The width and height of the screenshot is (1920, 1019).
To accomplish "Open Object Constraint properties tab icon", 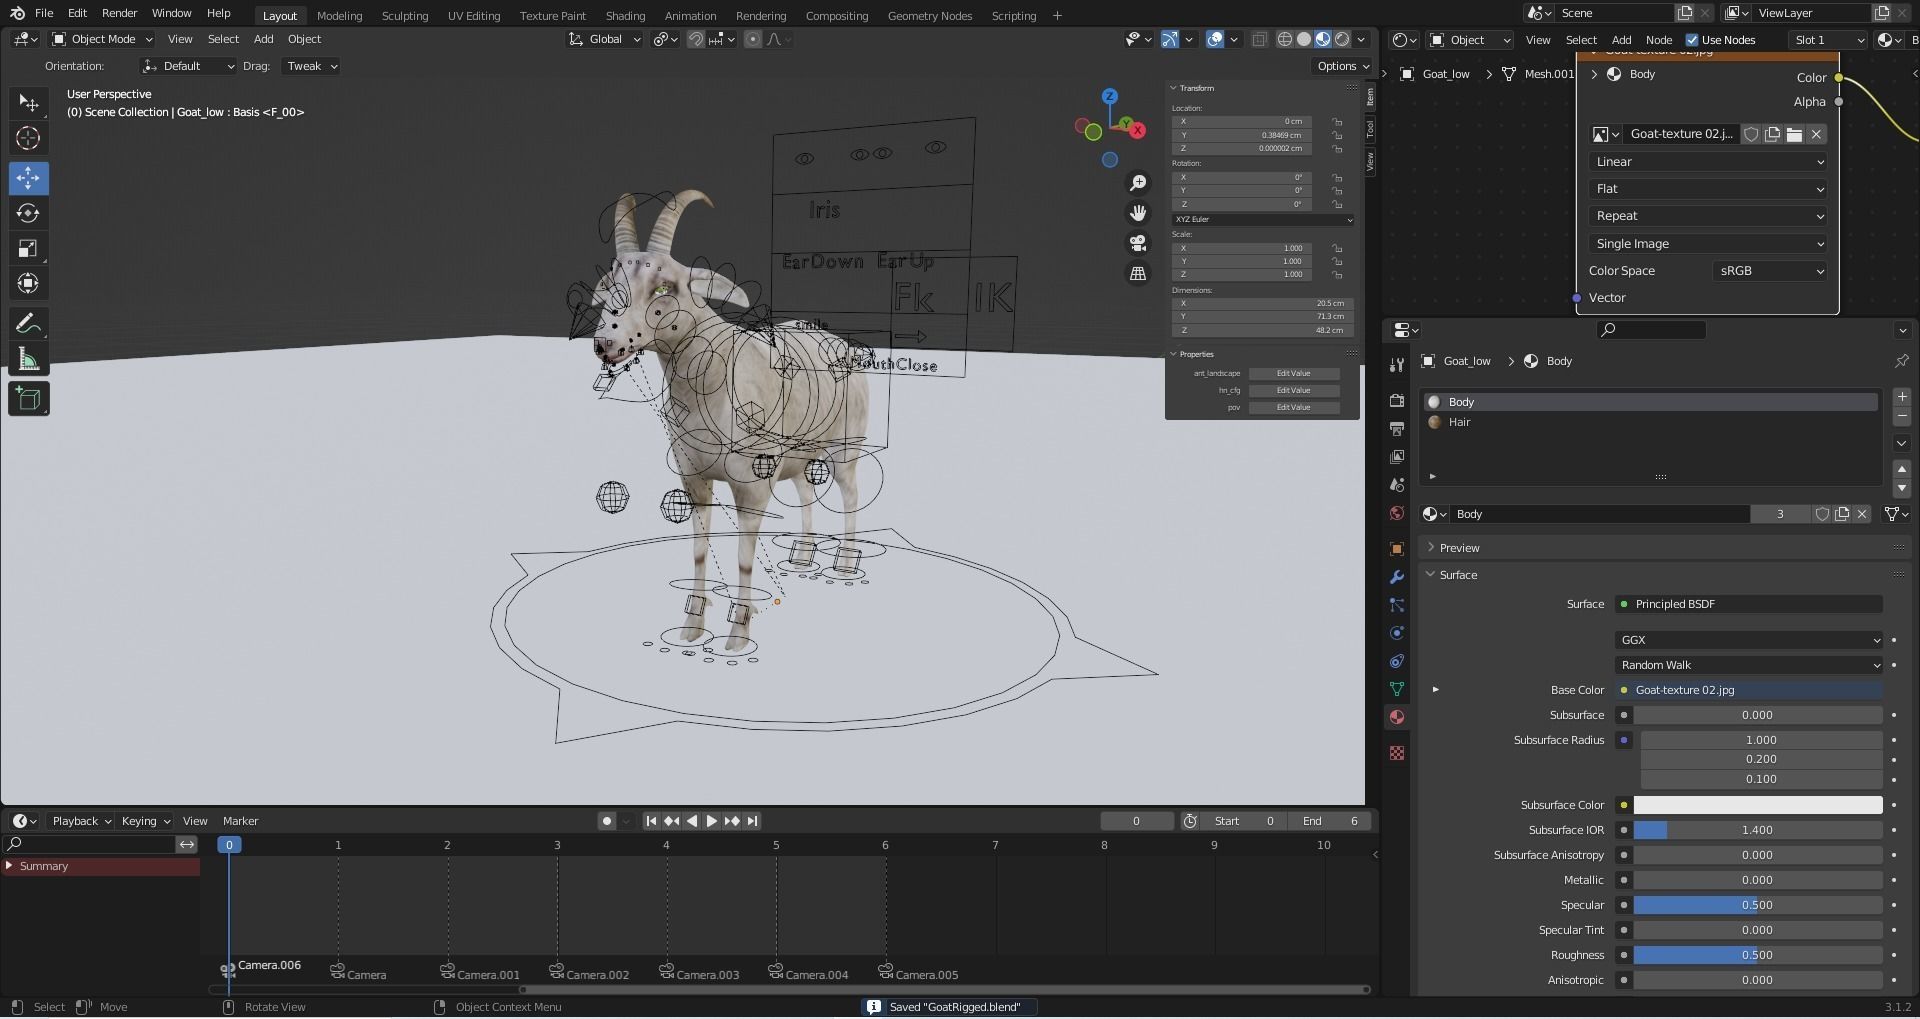I will (1397, 661).
